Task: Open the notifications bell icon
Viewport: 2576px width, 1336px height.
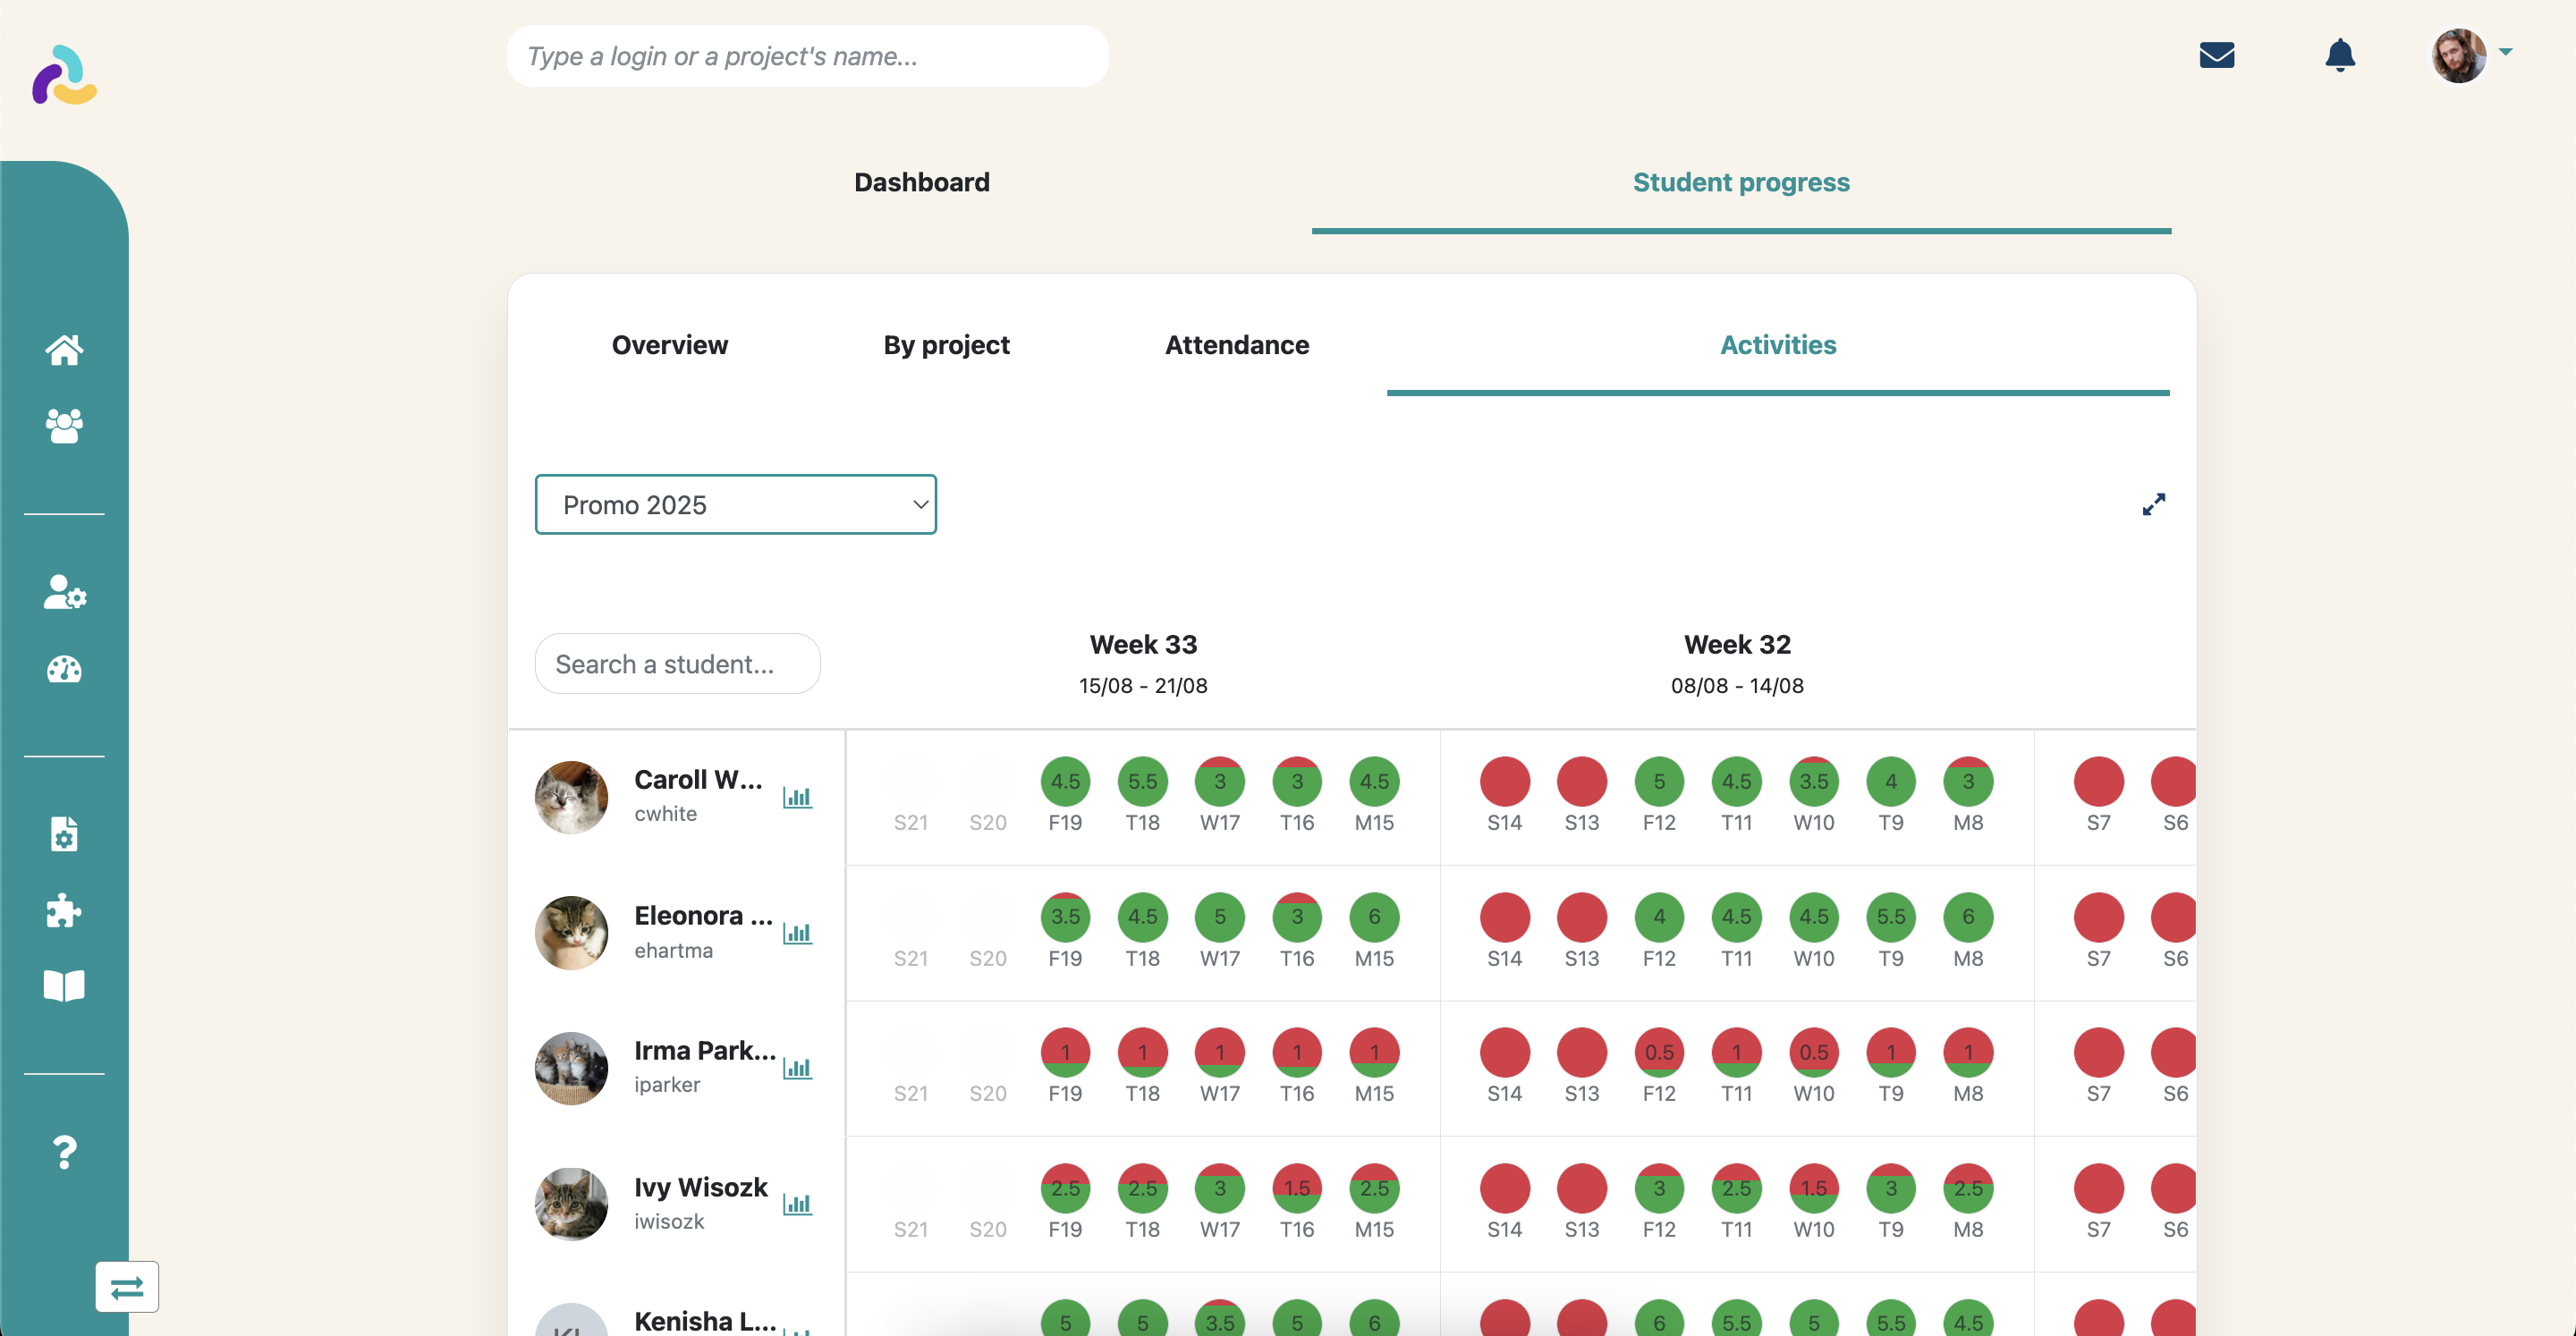Action: pos(2340,55)
